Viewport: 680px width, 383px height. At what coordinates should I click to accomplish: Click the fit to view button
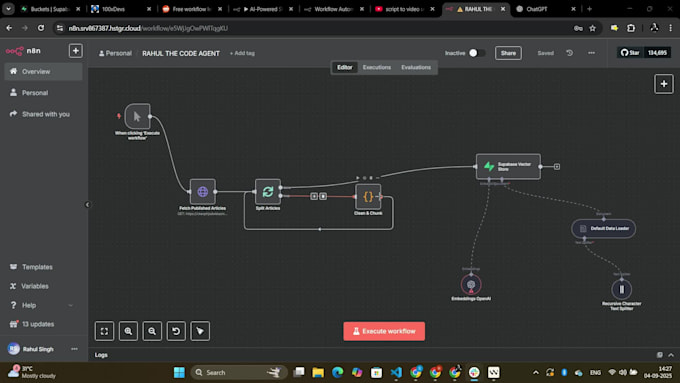pyautogui.click(x=104, y=331)
